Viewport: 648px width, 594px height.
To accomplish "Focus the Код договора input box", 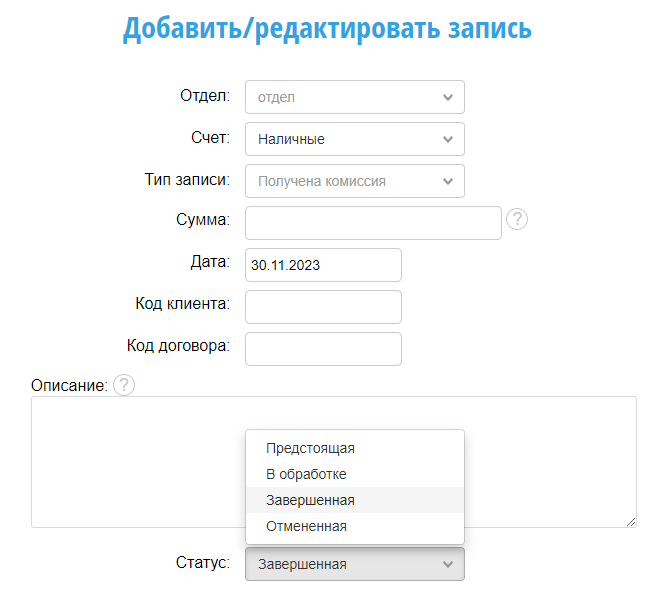I will pyautogui.click(x=323, y=349).
